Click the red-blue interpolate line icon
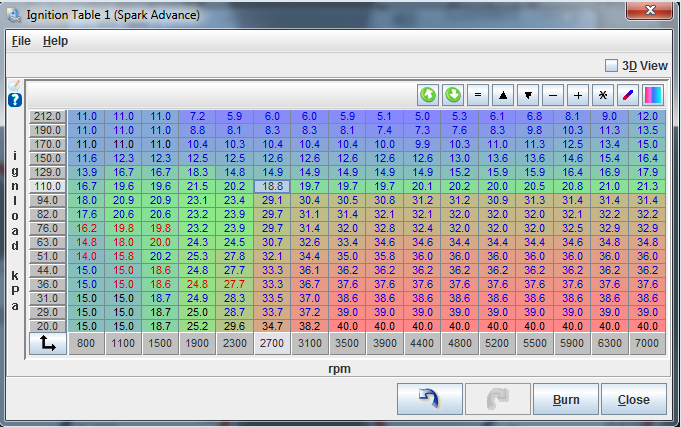This screenshot has height=427, width=681. click(x=628, y=95)
